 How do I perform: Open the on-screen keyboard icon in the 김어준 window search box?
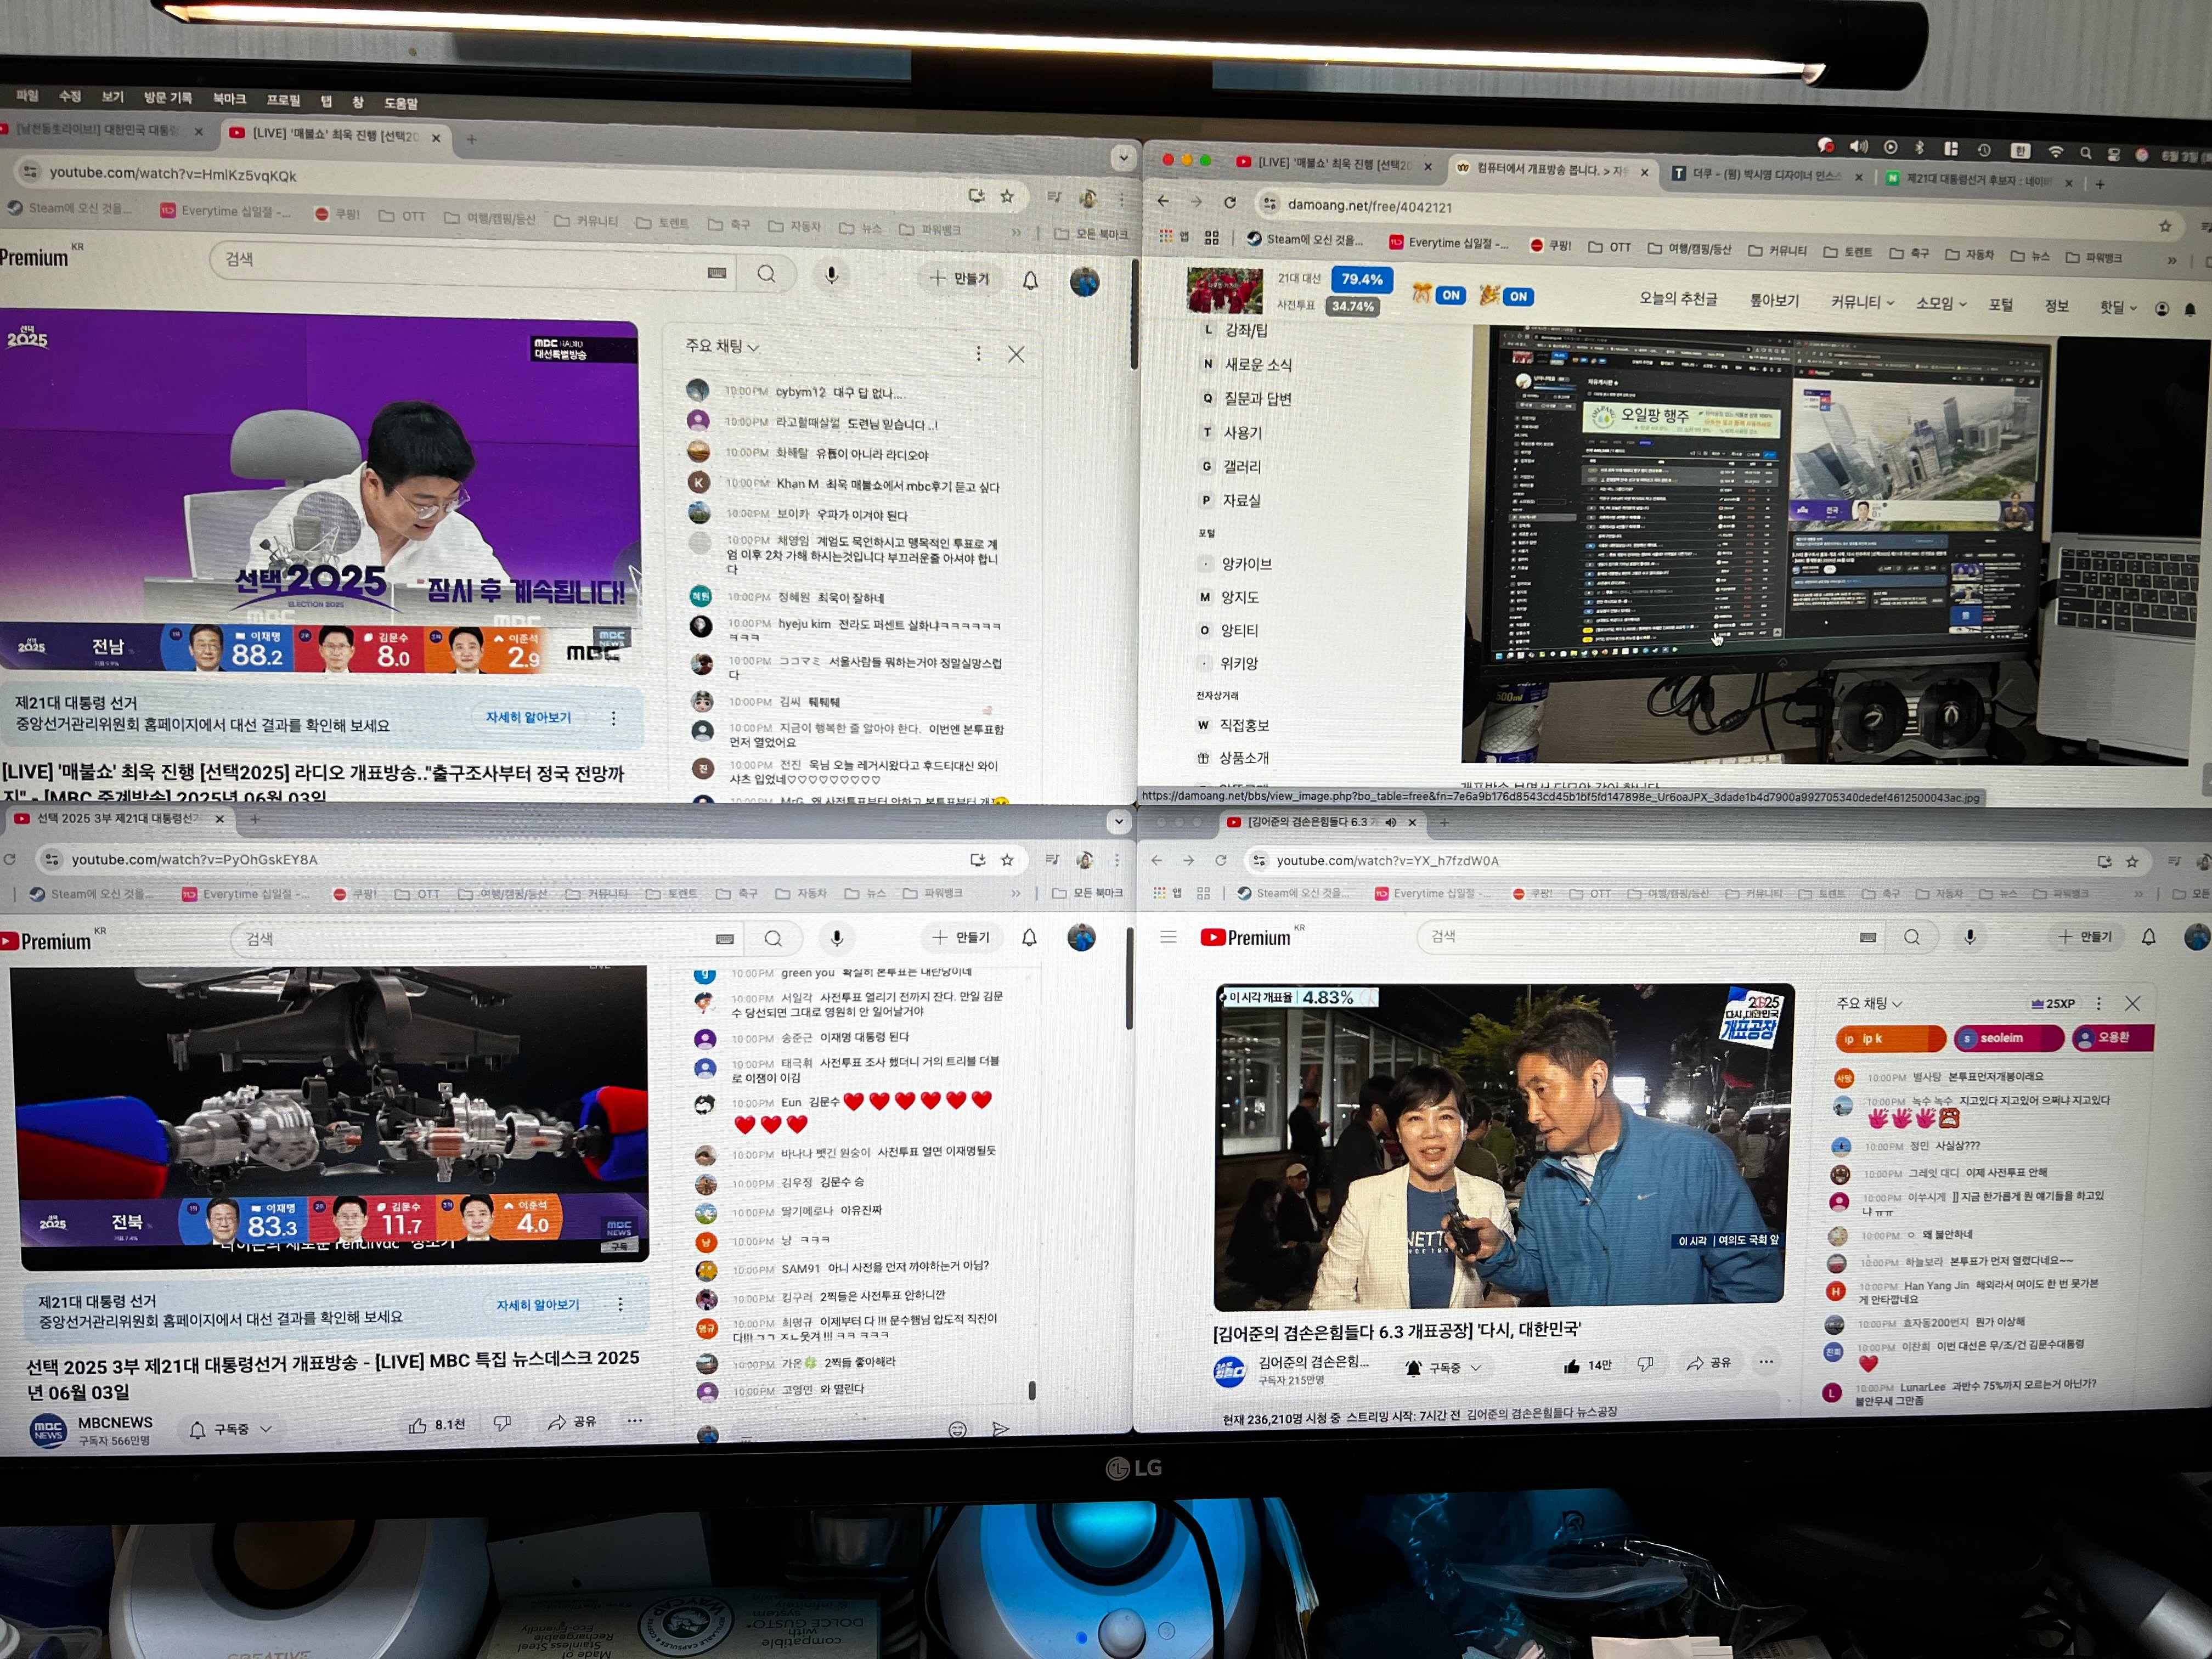coord(1867,937)
